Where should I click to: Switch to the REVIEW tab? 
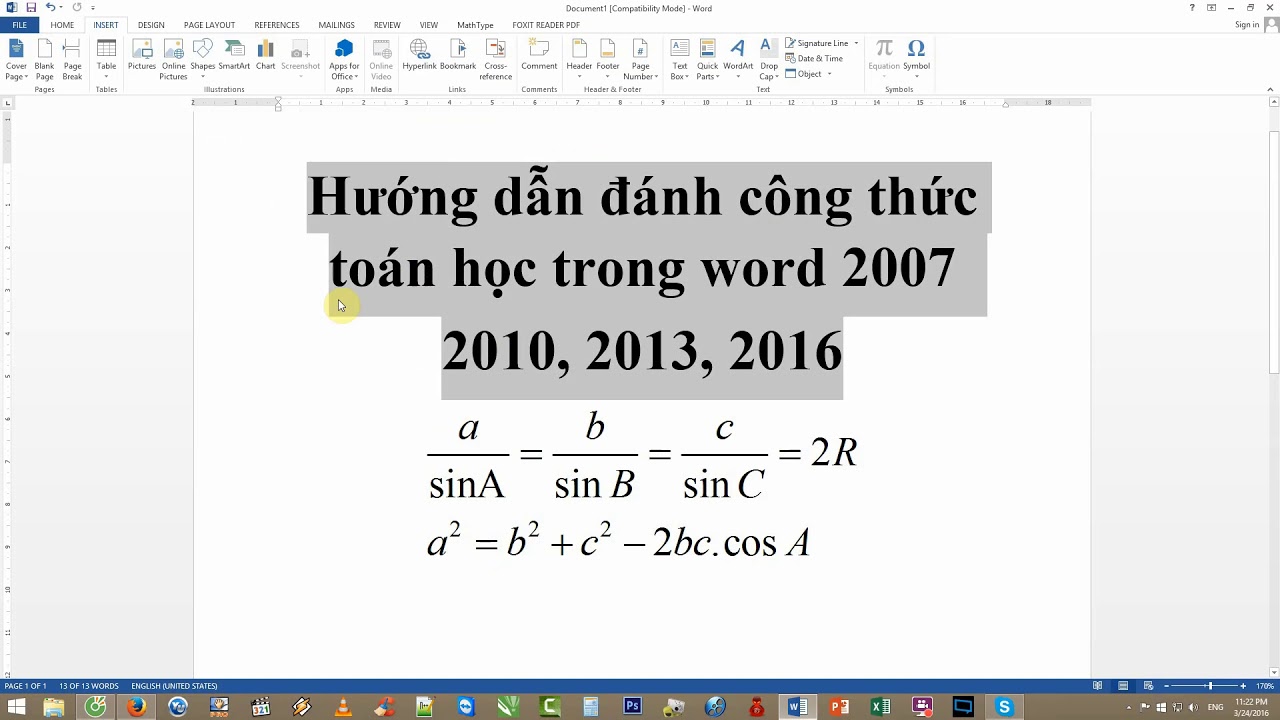[x=386, y=25]
